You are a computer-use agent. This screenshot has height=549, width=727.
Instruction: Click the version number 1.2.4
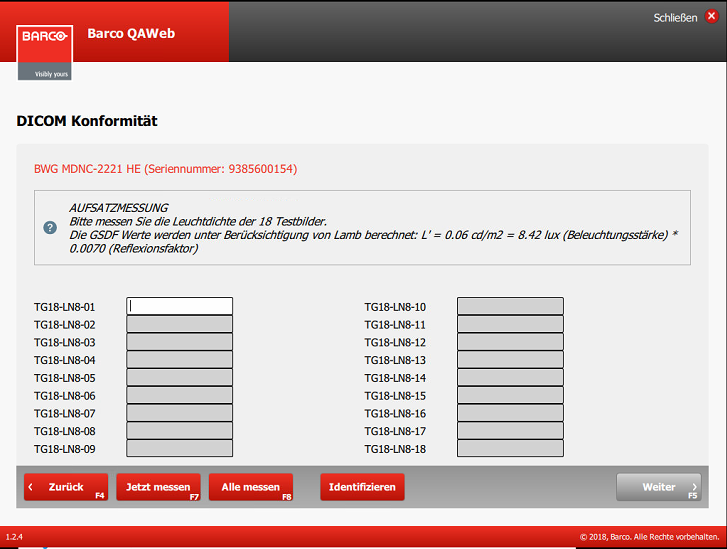click(x=14, y=537)
